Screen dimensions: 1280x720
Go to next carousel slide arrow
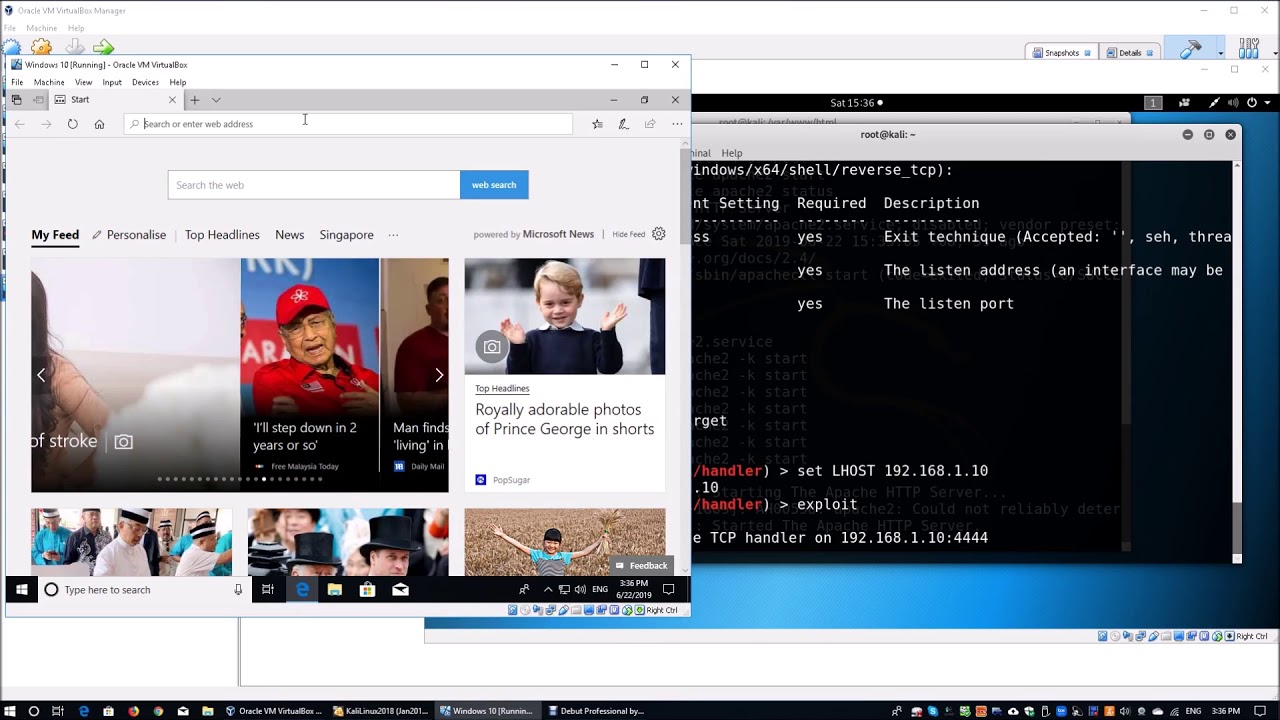point(438,375)
